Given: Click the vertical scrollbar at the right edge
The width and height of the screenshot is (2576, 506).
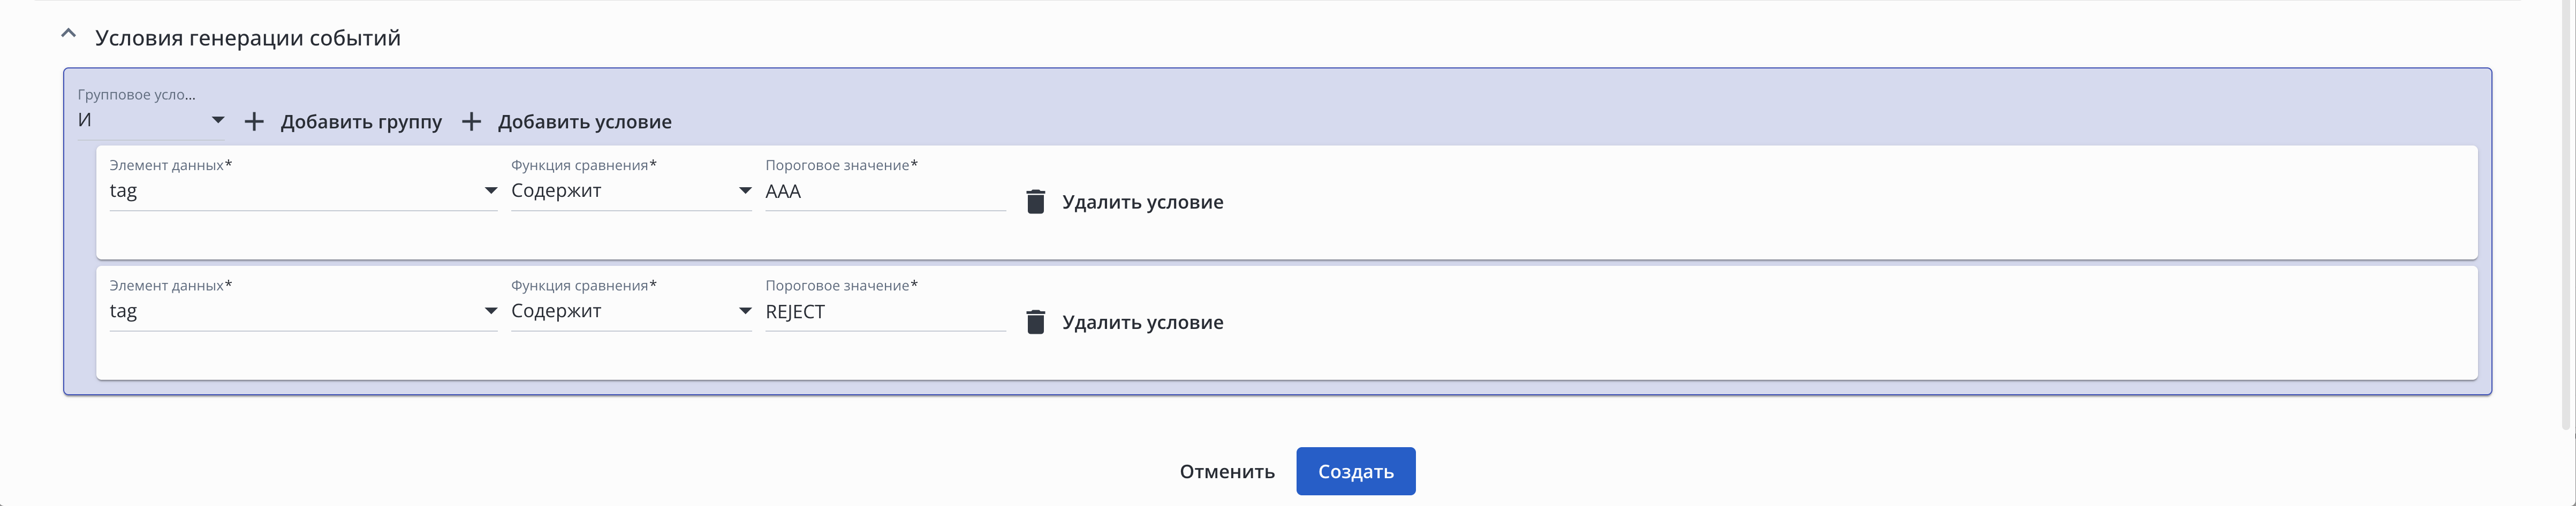Looking at the screenshot, I should (x=2566, y=215).
